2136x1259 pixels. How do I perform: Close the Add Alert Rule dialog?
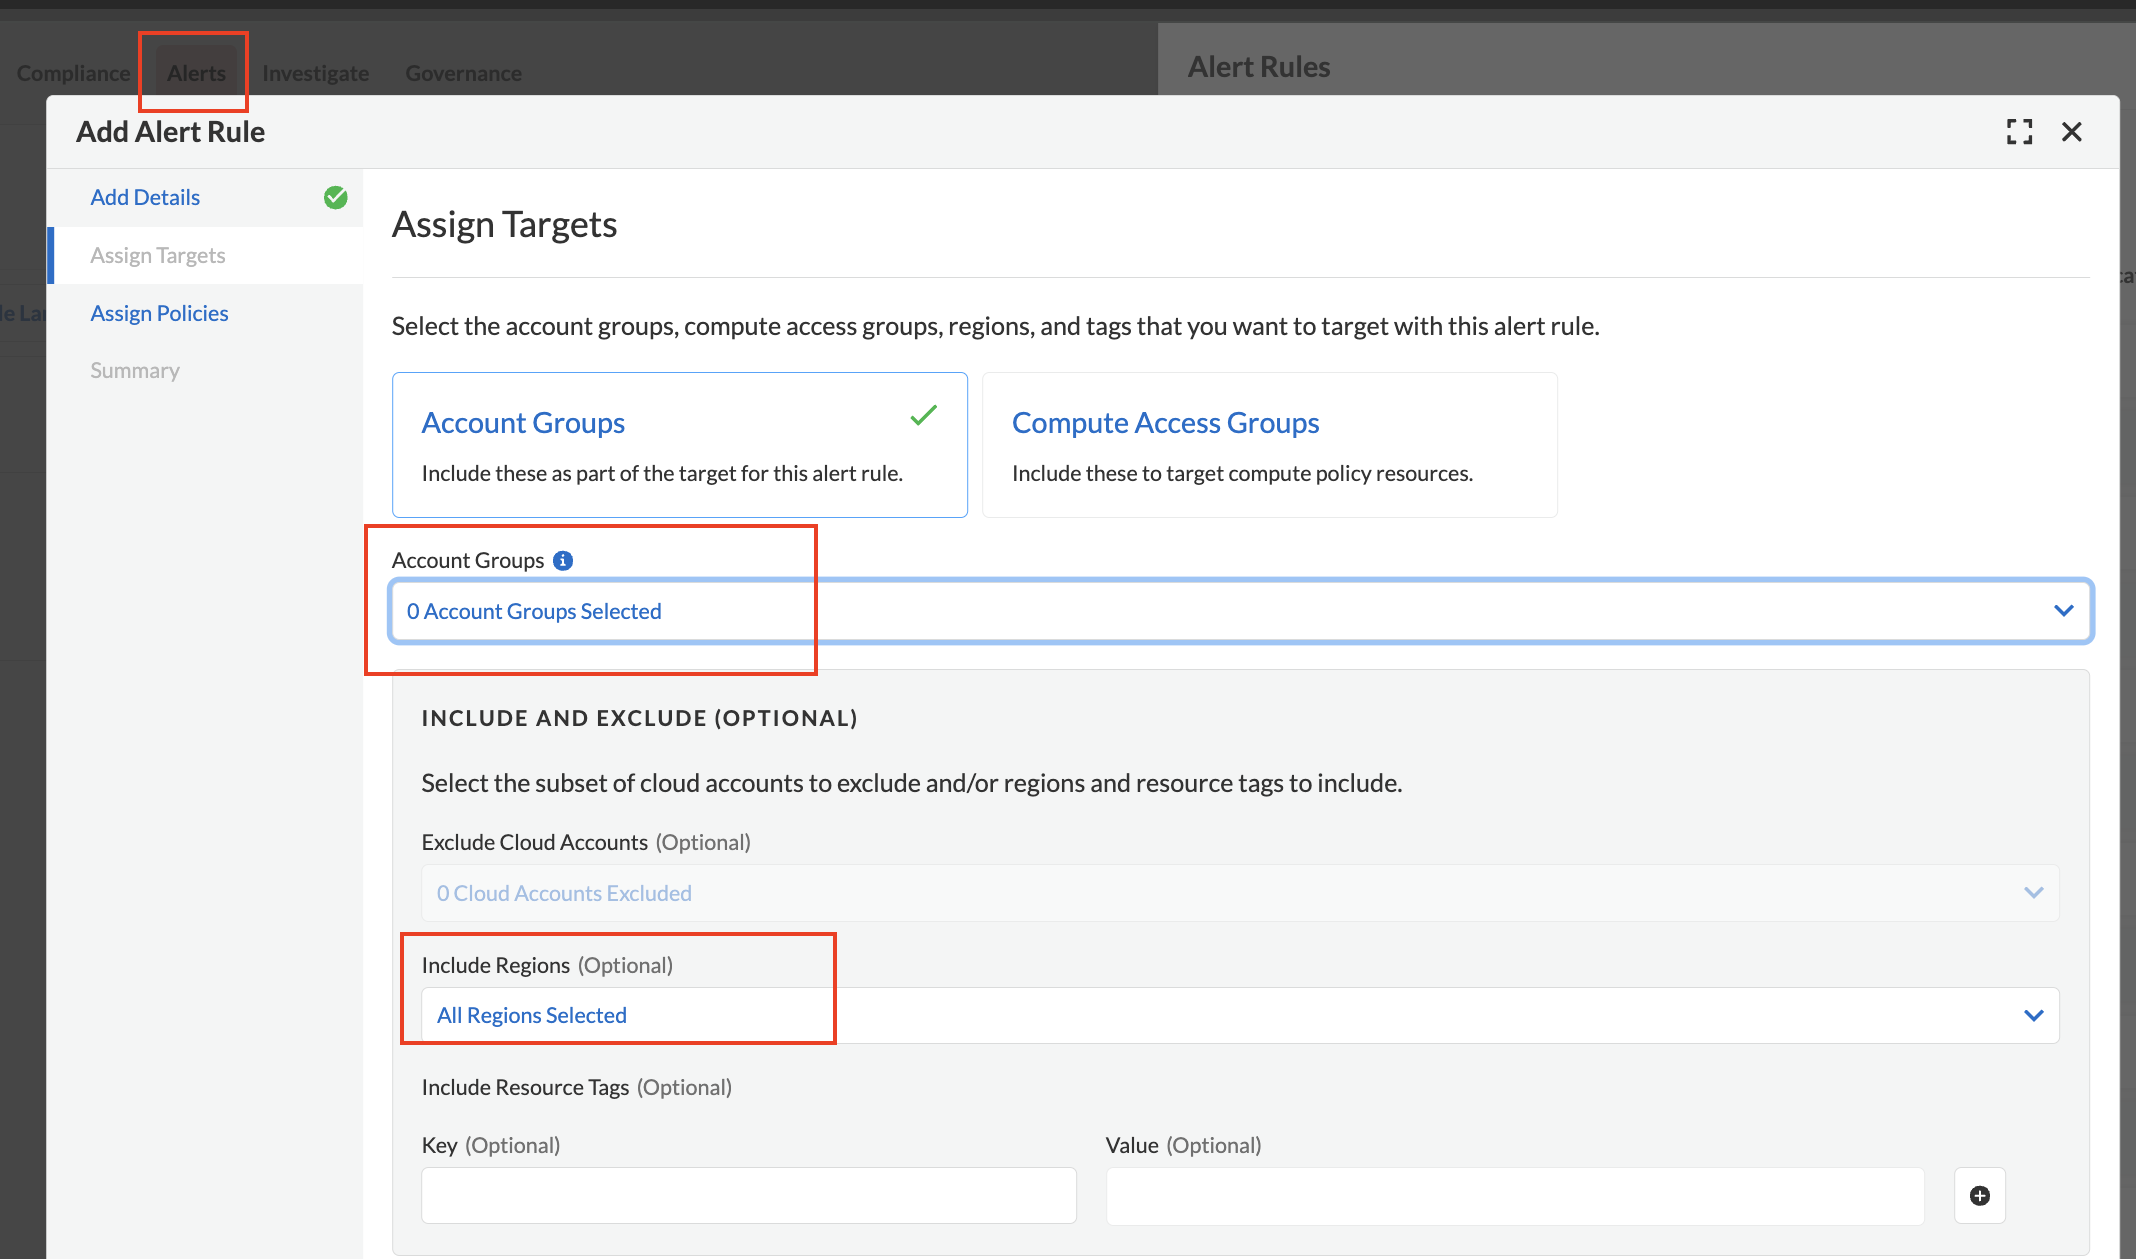pos(2071,132)
